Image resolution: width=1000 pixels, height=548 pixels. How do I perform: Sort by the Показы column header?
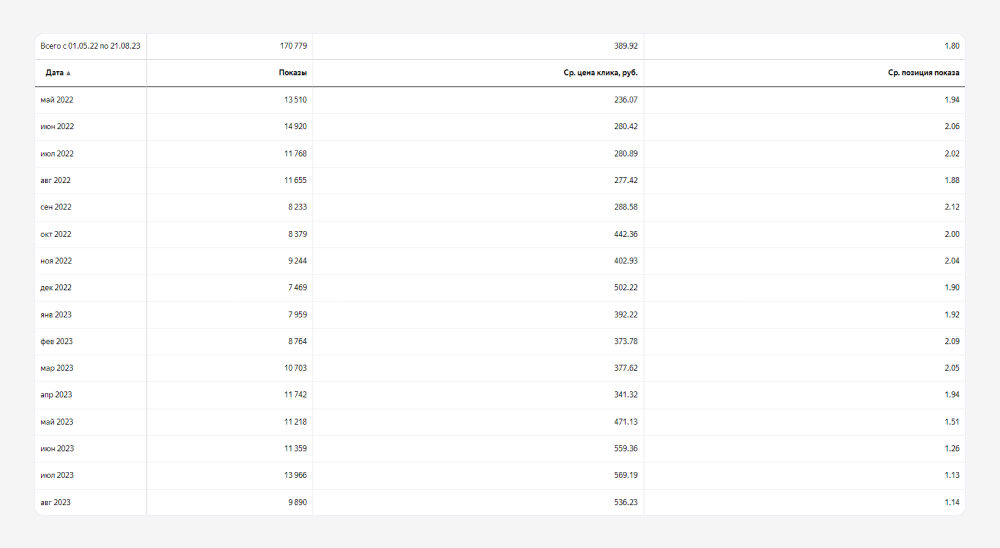coord(293,73)
